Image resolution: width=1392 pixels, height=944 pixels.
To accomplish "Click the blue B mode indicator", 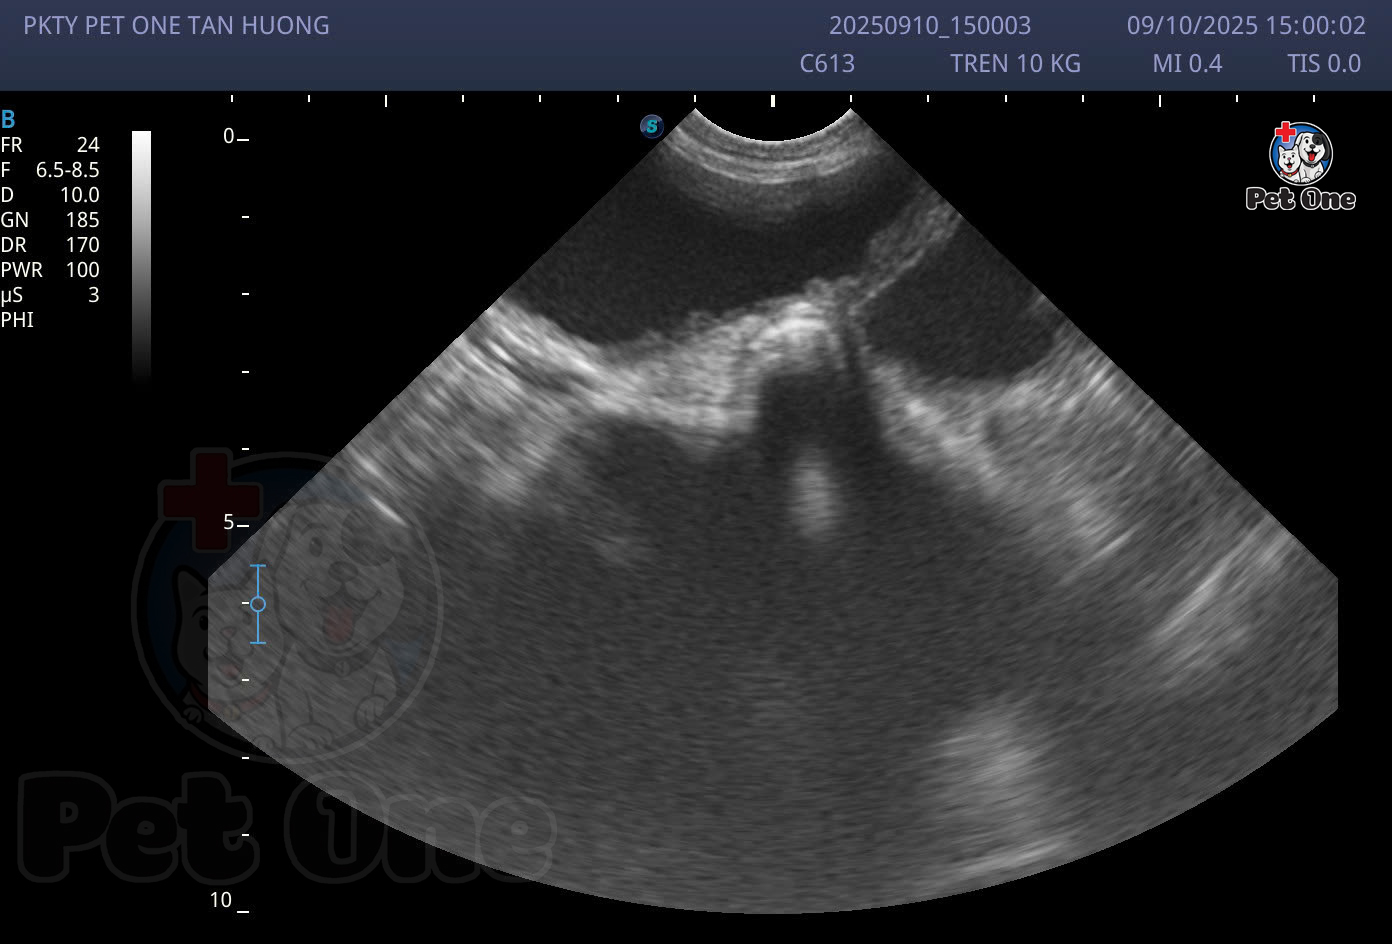I will [x=8, y=120].
